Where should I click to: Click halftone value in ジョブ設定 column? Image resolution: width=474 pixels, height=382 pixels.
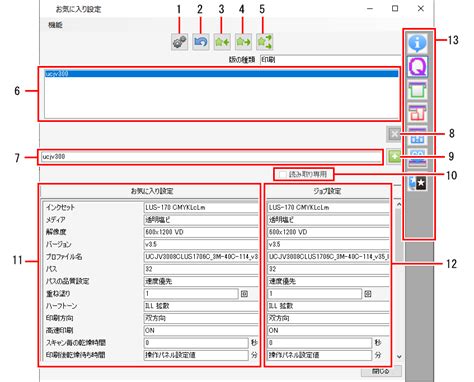pos(328,306)
